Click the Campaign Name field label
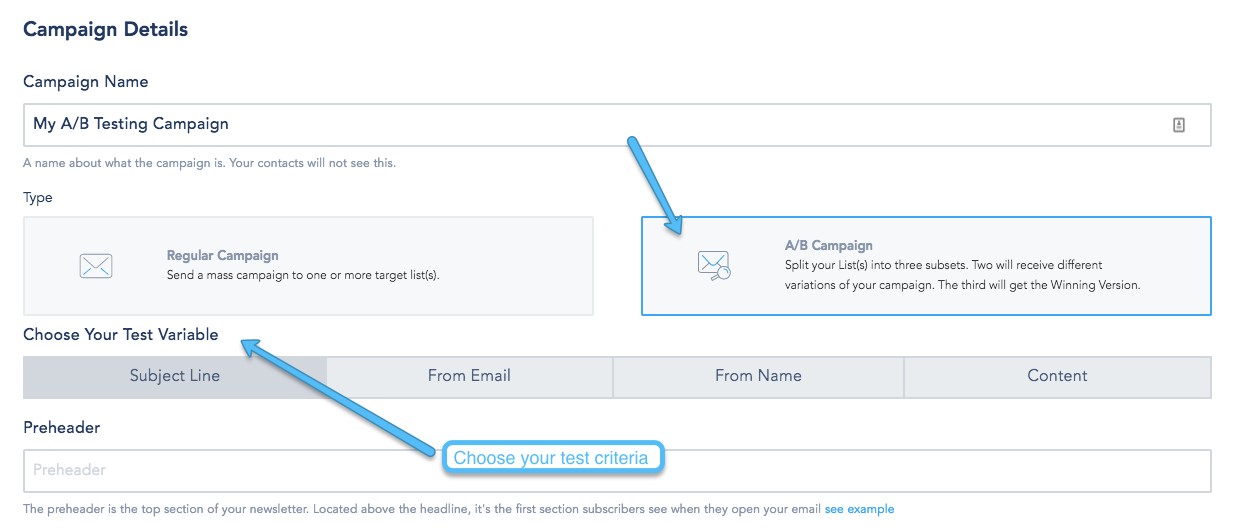The height and width of the screenshot is (528, 1249). click(x=86, y=82)
